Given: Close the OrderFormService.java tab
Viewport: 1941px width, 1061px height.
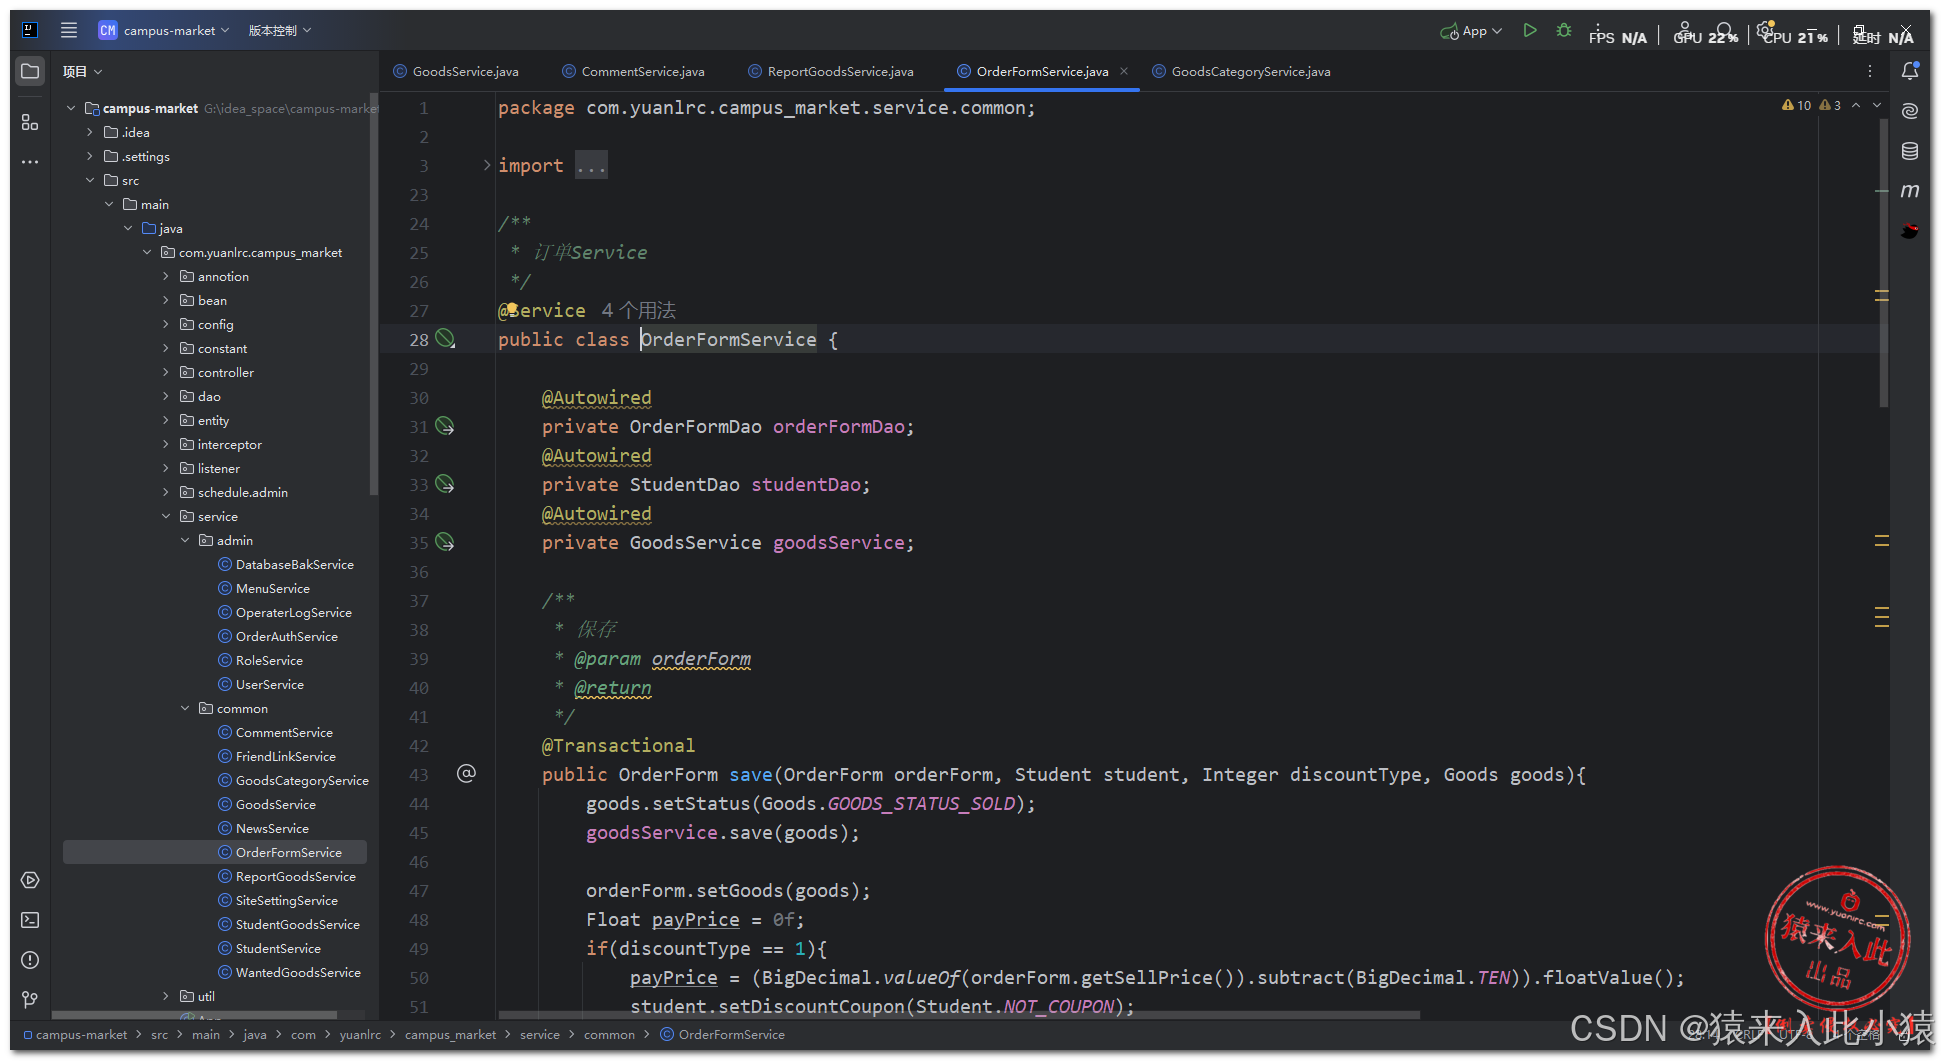Looking at the screenshot, I should pos(1124,71).
